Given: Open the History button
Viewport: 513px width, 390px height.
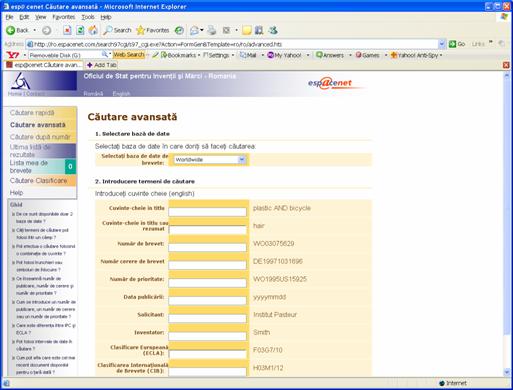Looking at the screenshot, I should point(179,30).
